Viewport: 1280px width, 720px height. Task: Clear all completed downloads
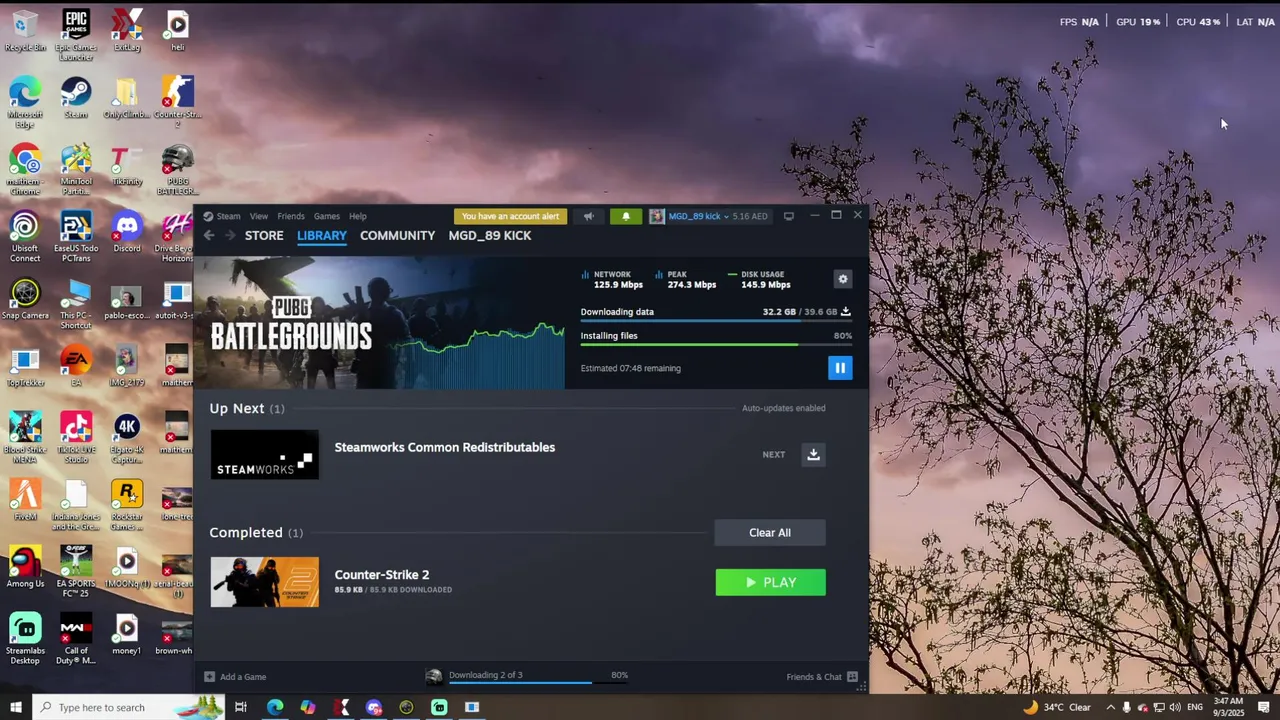pos(770,533)
